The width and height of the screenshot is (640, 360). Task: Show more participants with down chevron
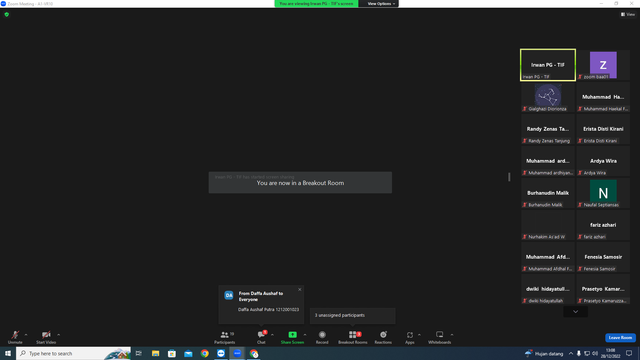click(576, 311)
